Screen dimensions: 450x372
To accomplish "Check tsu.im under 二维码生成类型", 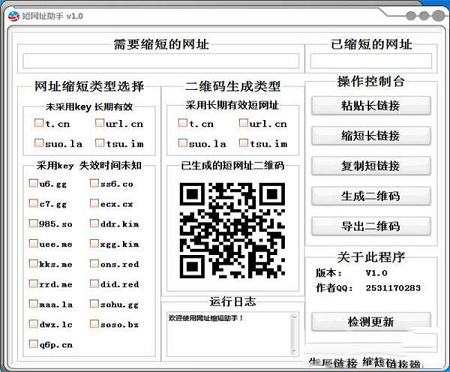I will coord(244,143).
